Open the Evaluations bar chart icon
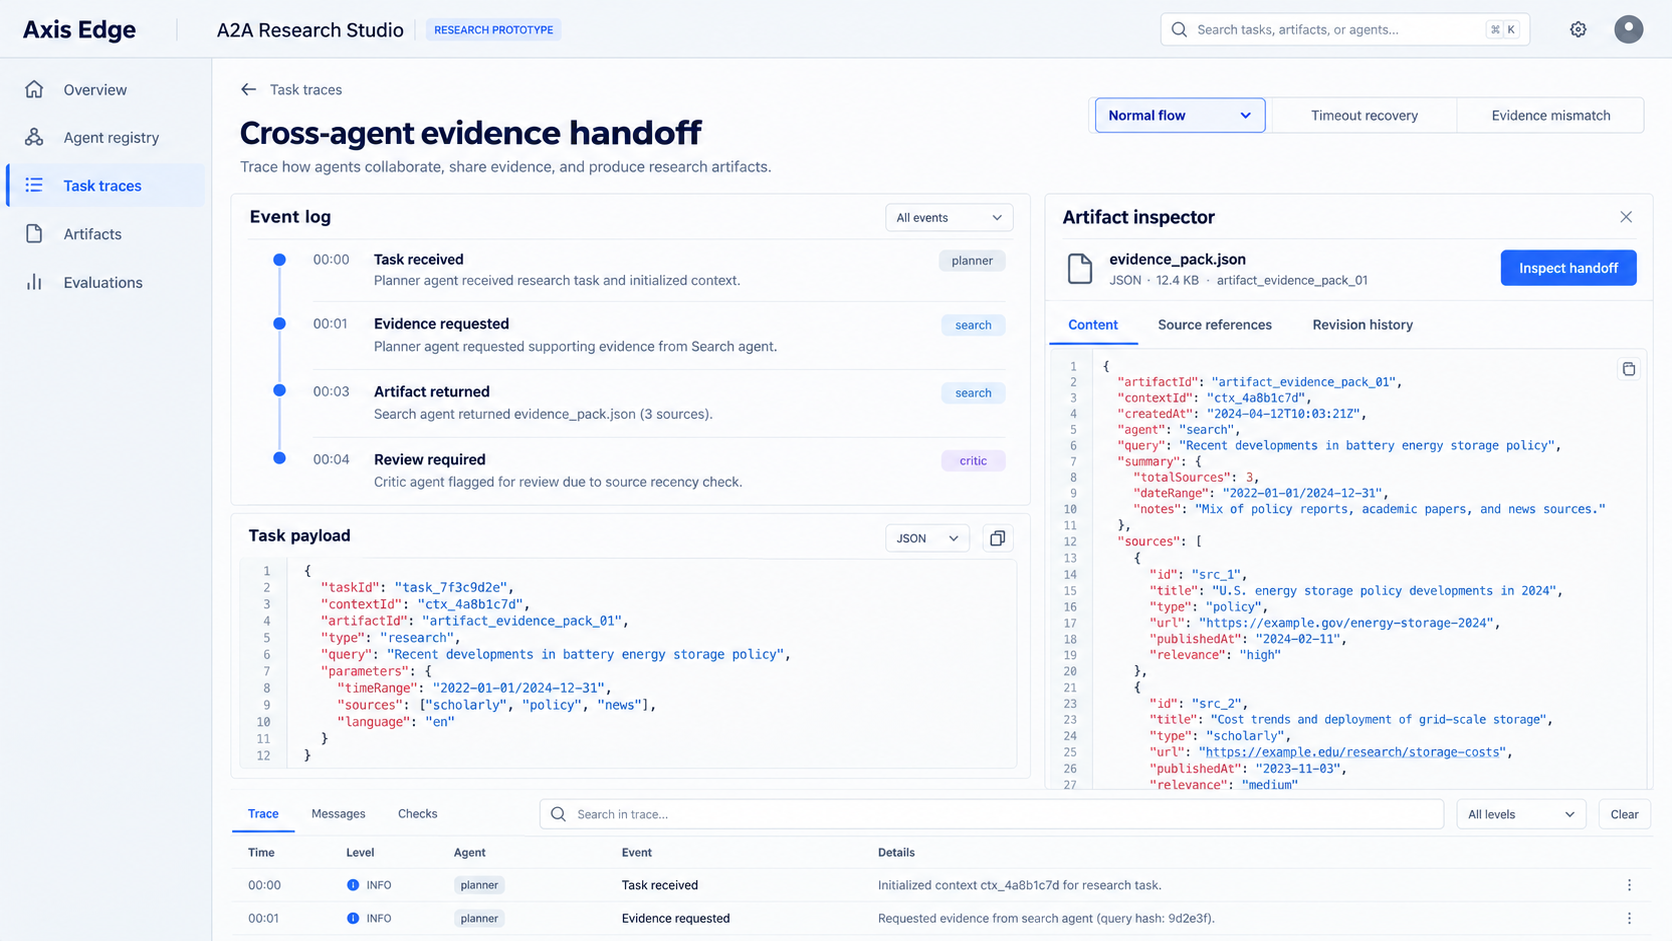 click(34, 282)
